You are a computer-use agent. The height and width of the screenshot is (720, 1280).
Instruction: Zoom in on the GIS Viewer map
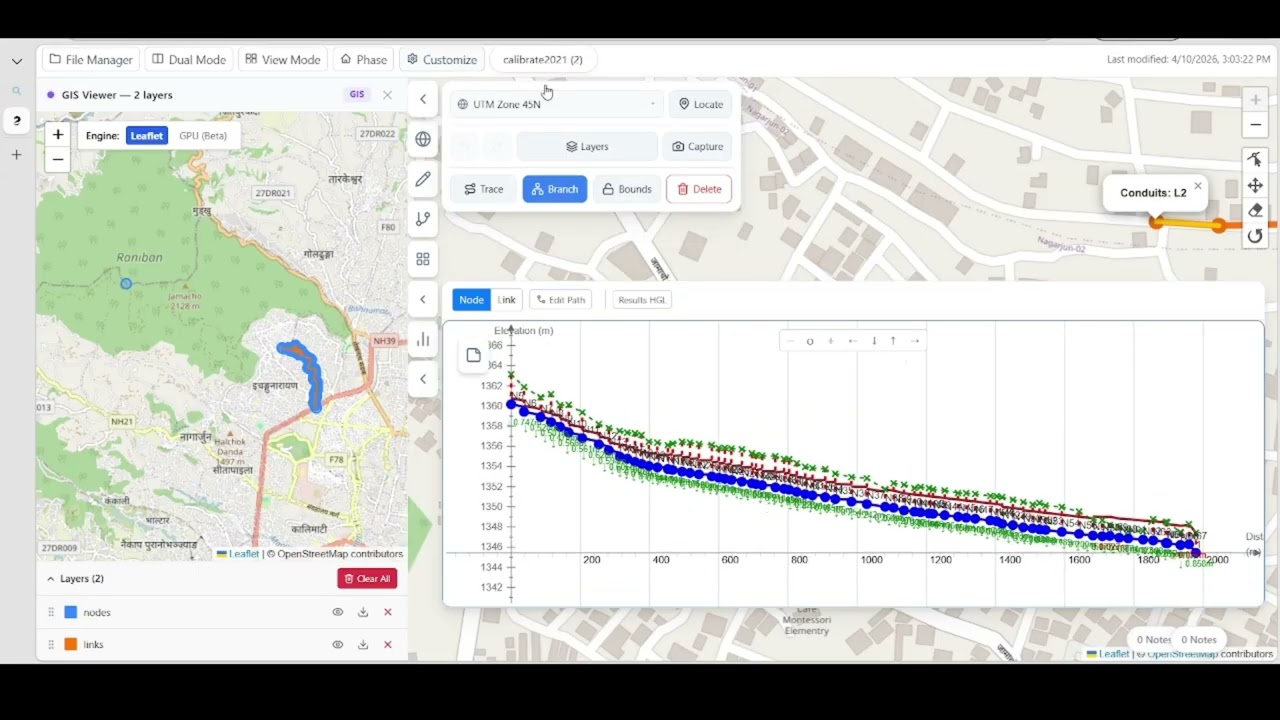click(x=58, y=135)
